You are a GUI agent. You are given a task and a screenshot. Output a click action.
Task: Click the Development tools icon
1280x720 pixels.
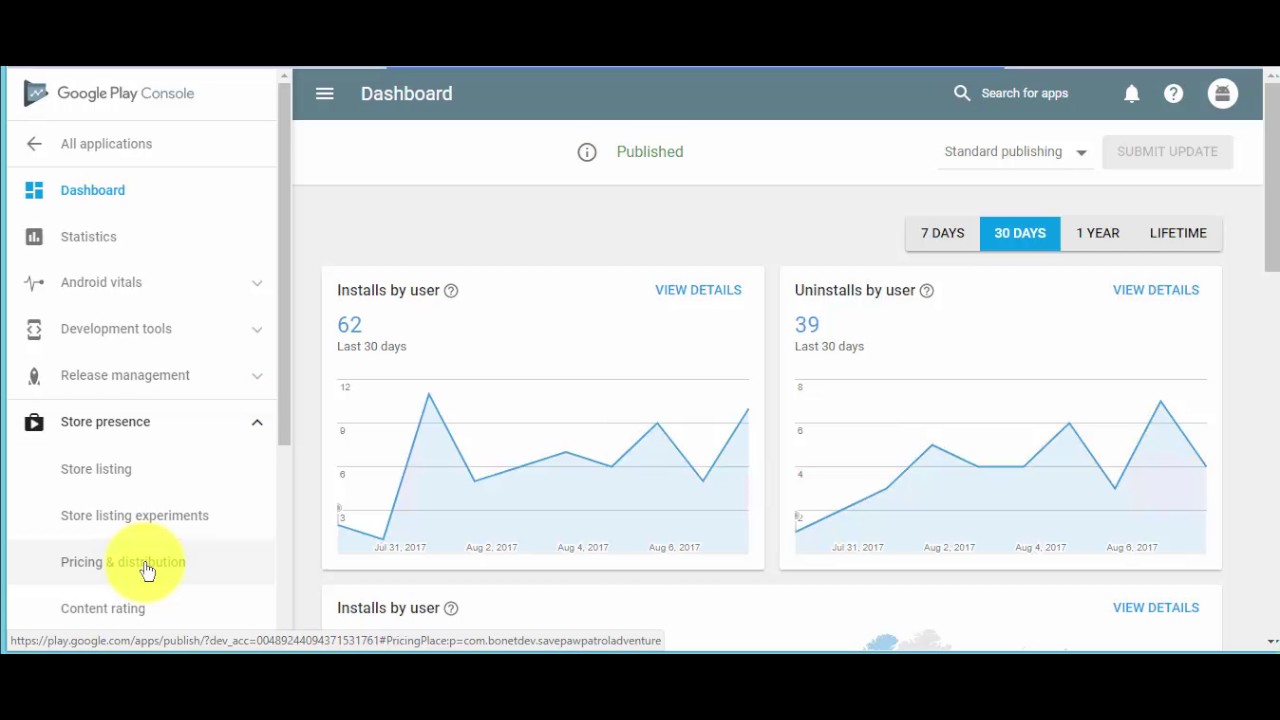tap(34, 329)
